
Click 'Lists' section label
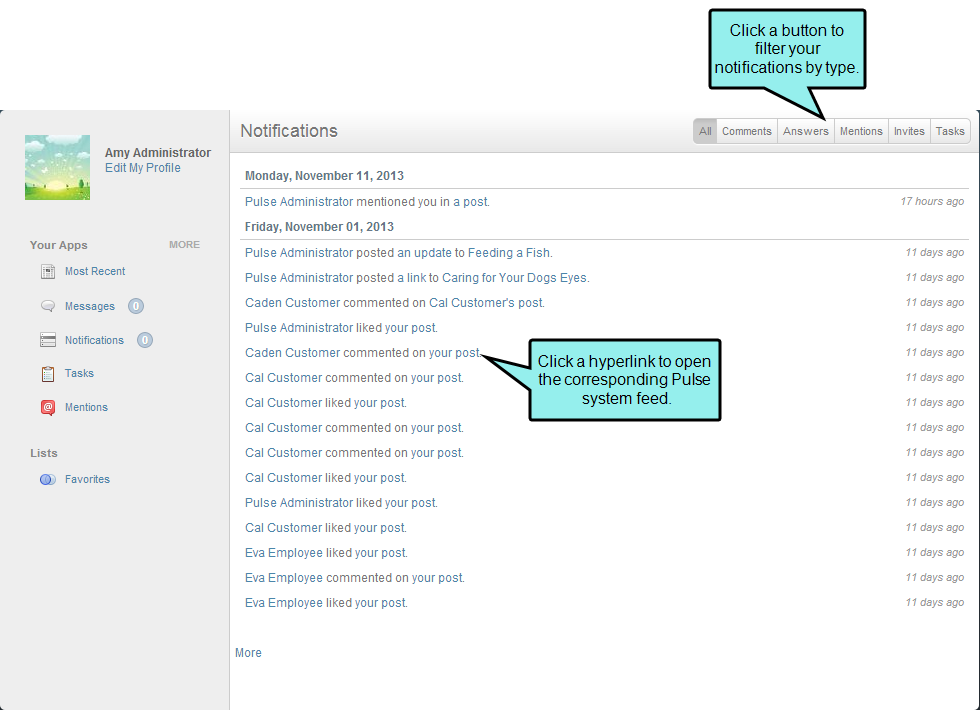coord(44,453)
